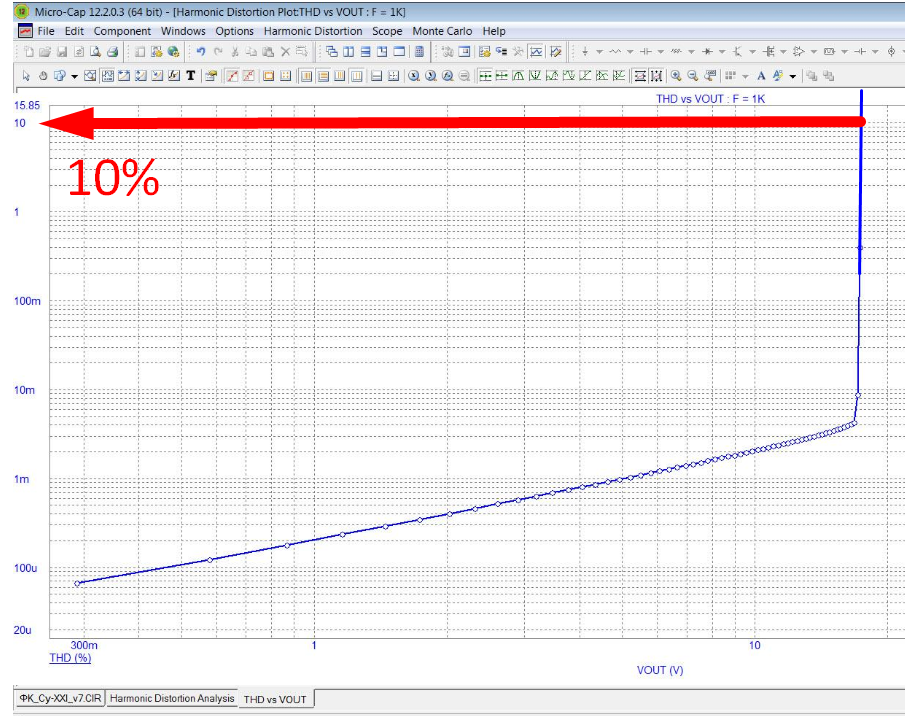
Task: Click the font A icon
Action: (761, 76)
